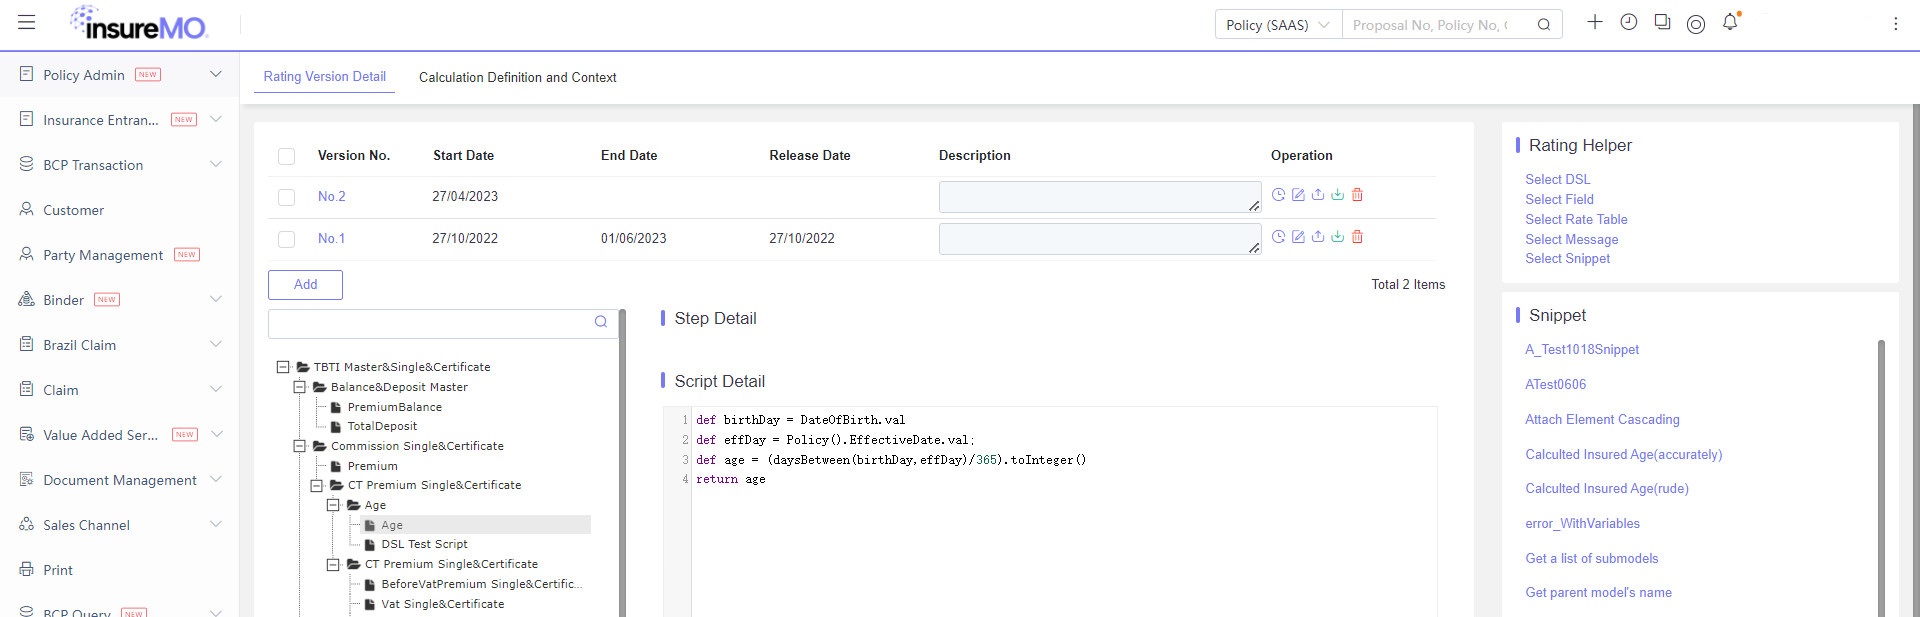Click the upload icon for version No.1
Viewport: 1920px width, 617px height.
pos(1318,237)
